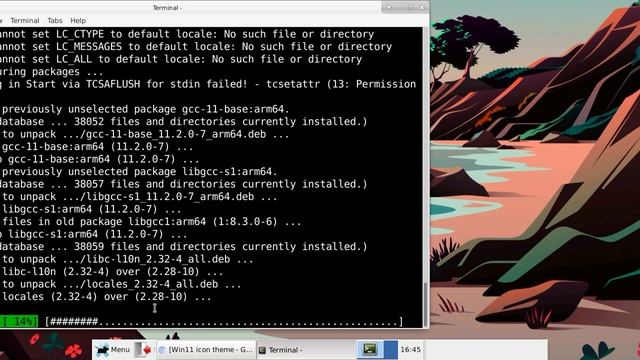This screenshot has height=360, width=640.
Task: Click the 38052 files and directories line
Action: click(x=184, y=122)
